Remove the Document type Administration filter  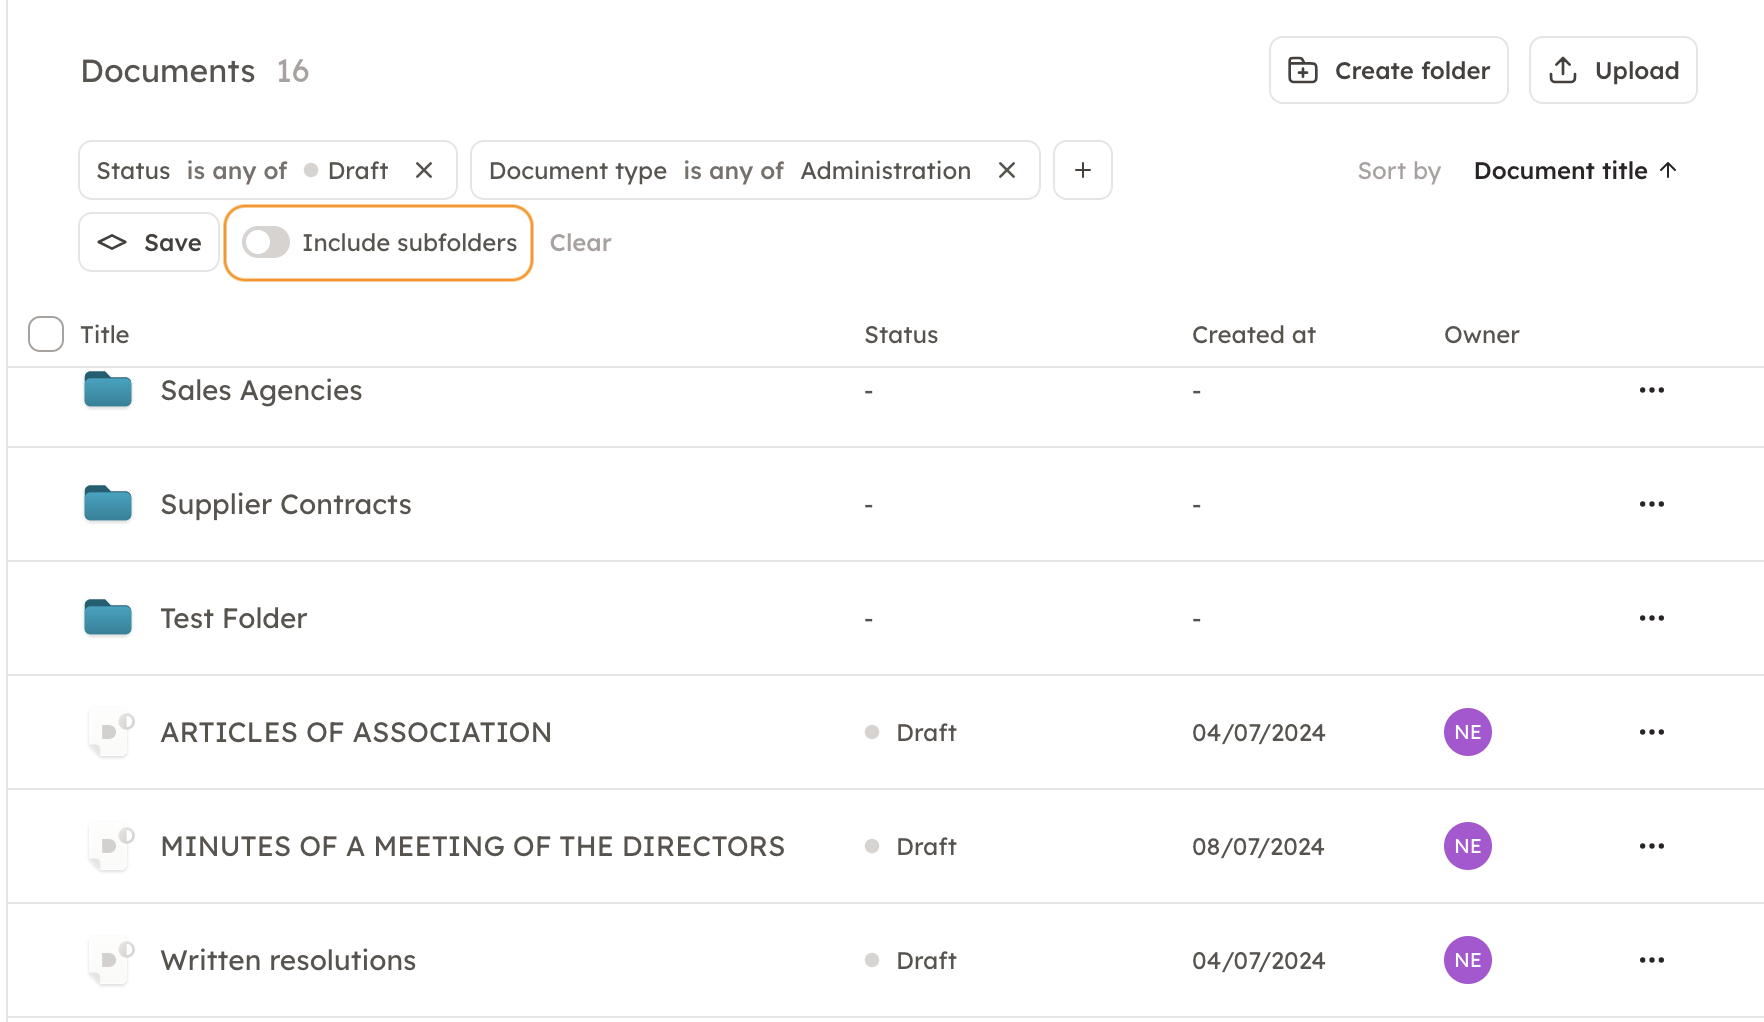(x=1007, y=171)
